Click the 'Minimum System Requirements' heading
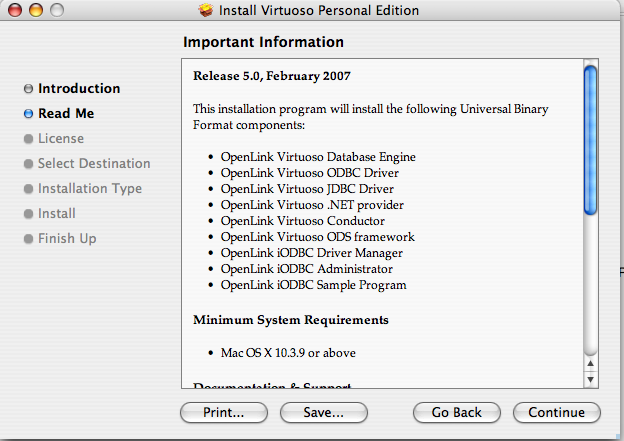The height and width of the screenshot is (441, 624). pyautogui.click(x=291, y=320)
